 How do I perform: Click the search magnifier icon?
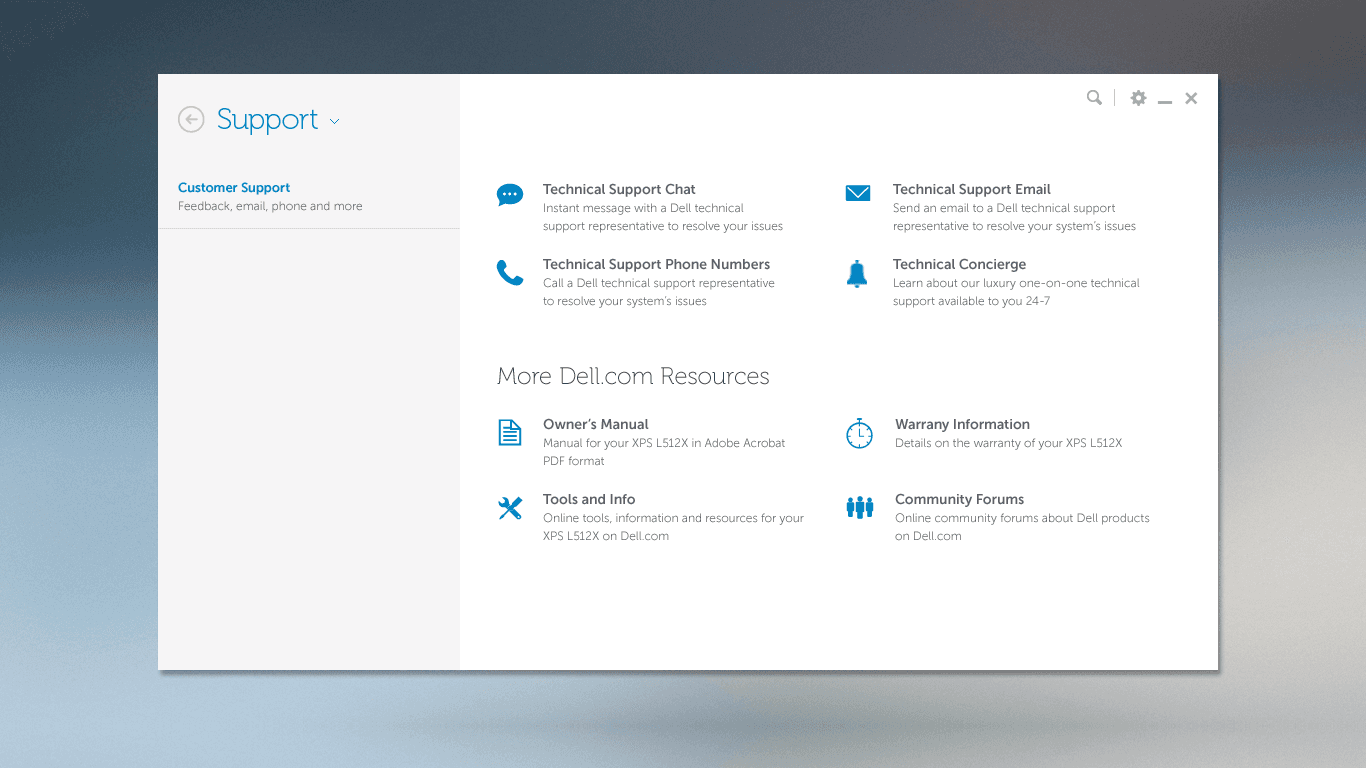(x=1094, y=98)
